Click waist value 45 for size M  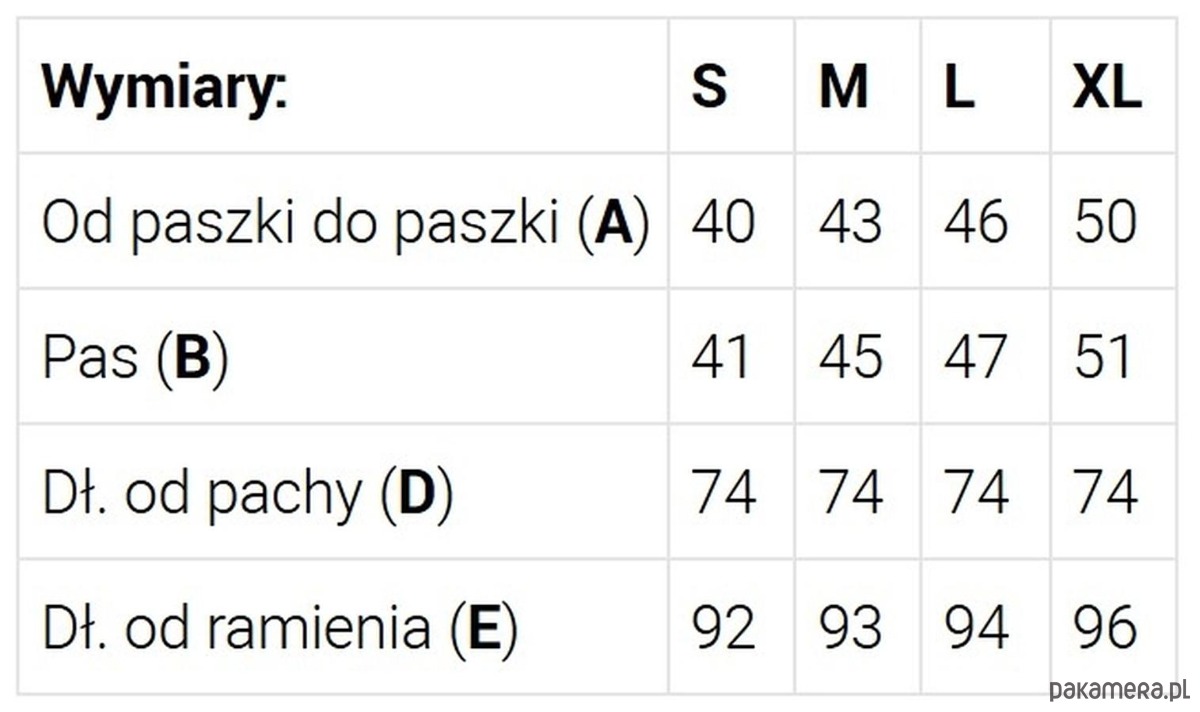[x=850, y=357]
